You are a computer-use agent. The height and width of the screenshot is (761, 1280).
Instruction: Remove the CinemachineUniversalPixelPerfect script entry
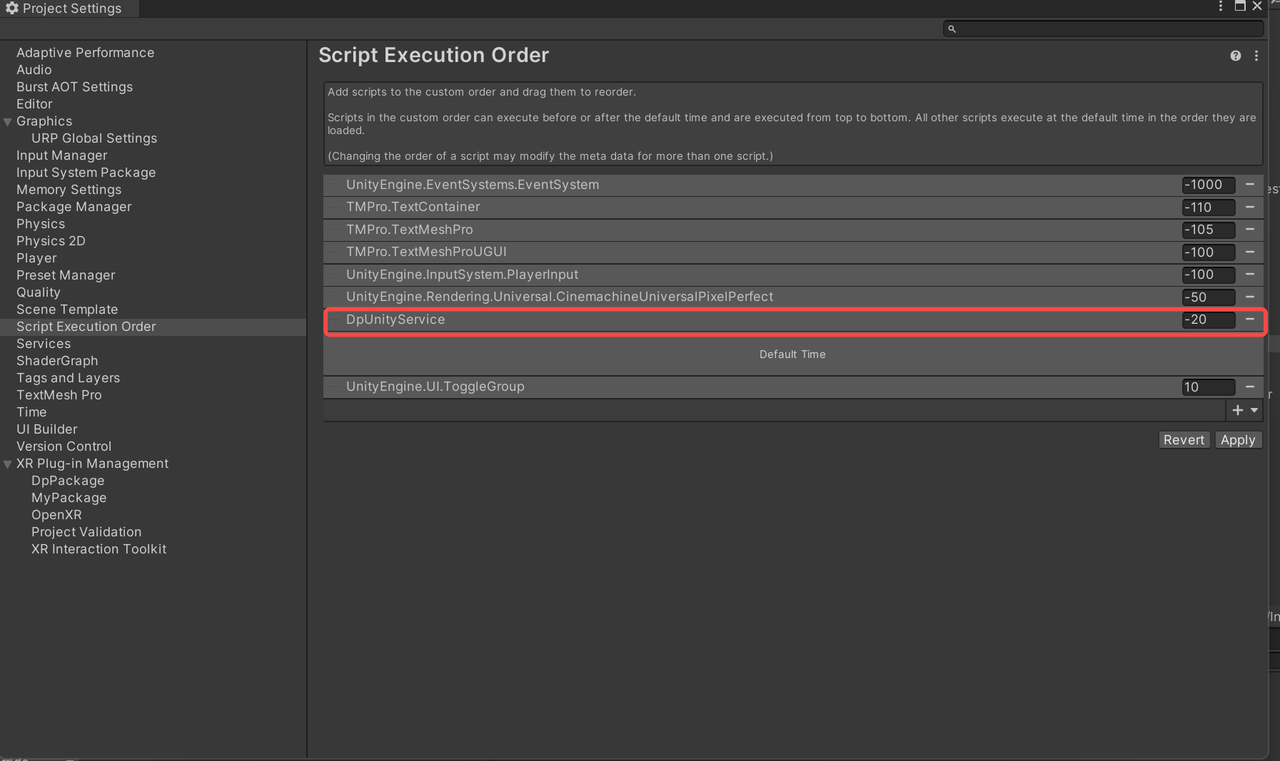(x=1250, y=296)
